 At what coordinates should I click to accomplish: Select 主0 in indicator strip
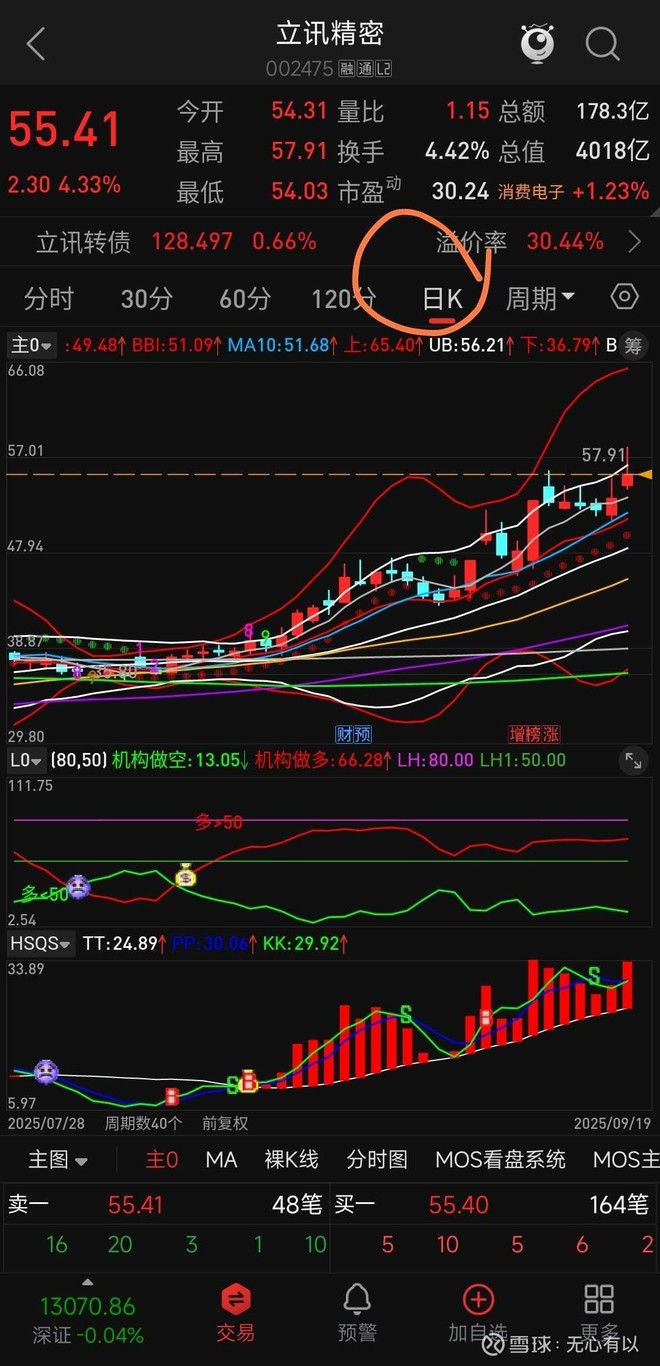pos(162,1160)
